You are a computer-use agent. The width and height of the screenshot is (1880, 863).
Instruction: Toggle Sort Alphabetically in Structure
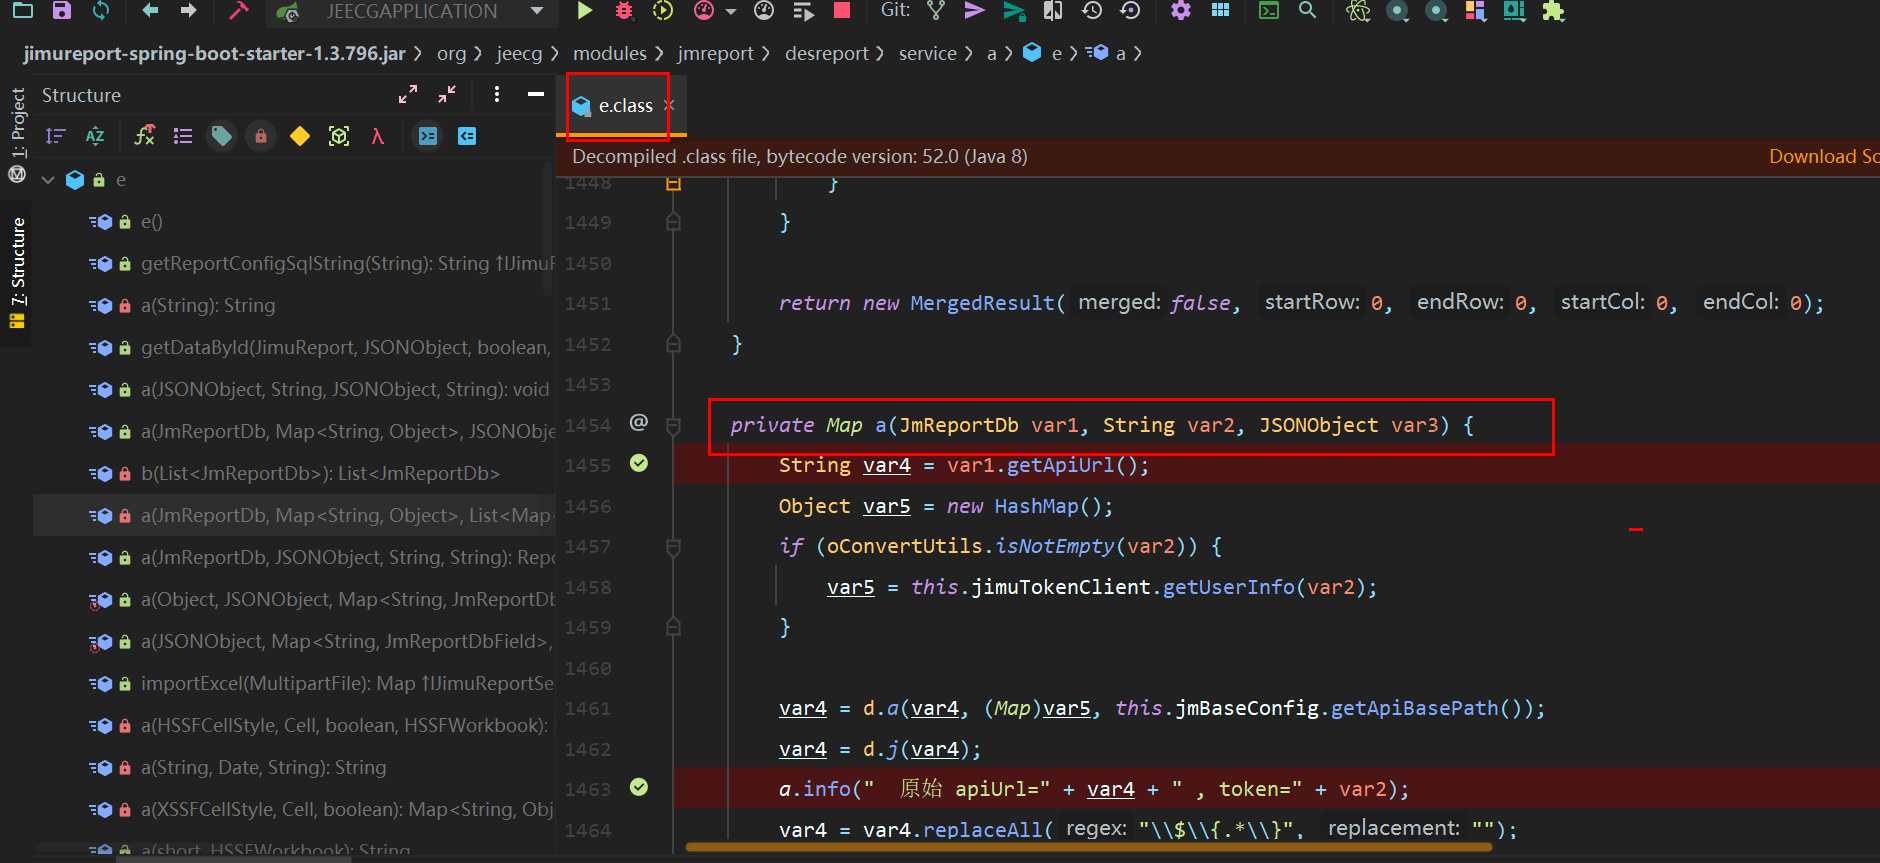coord(95,136)
